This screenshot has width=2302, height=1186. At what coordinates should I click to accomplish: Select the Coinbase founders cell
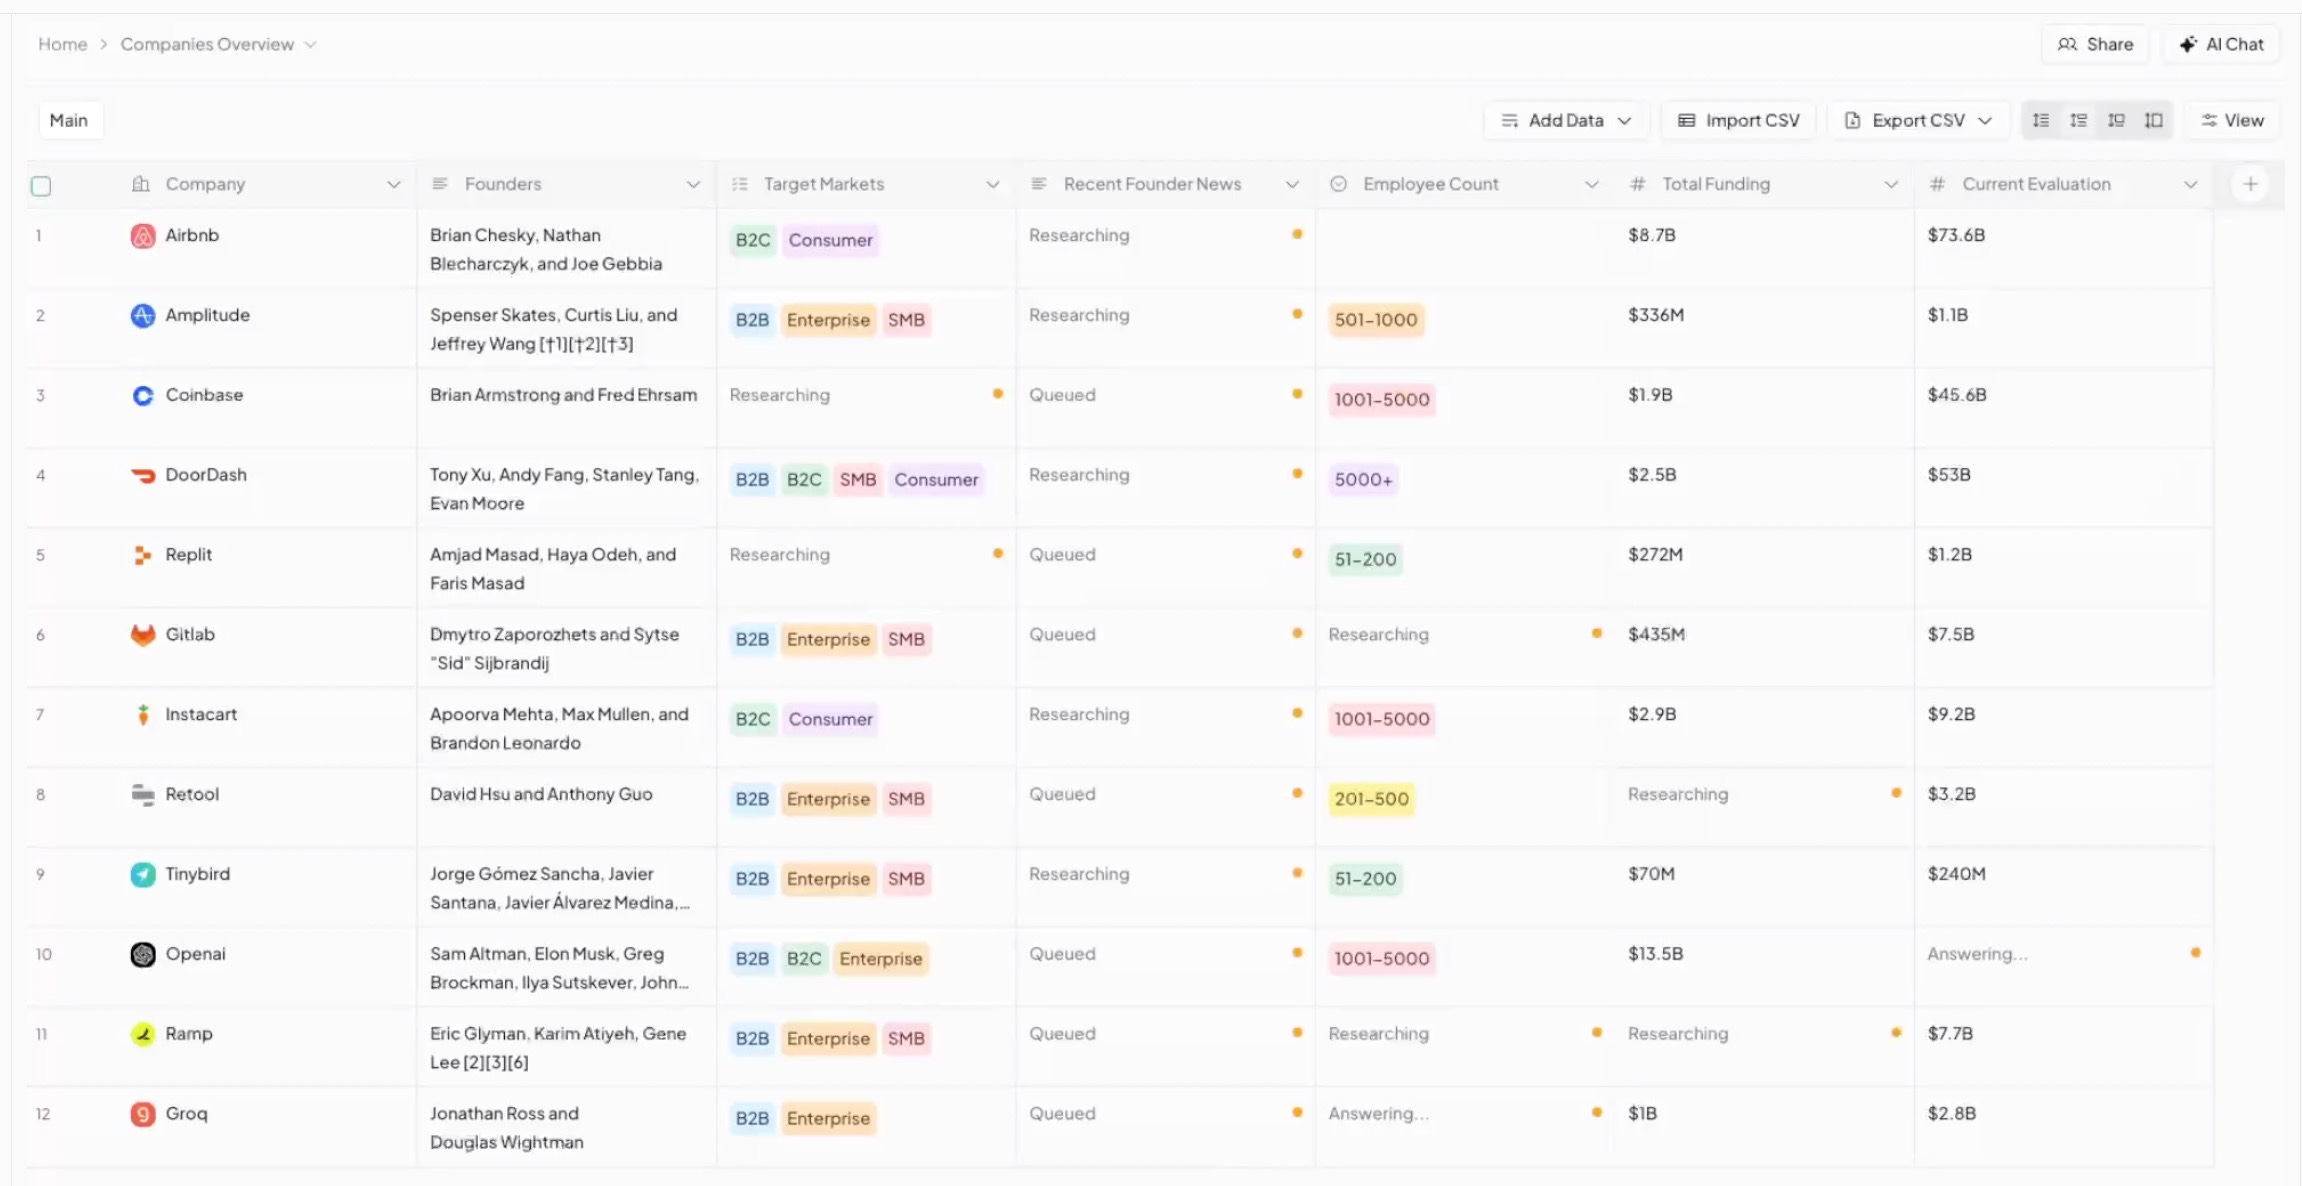[x=566, y=408]
